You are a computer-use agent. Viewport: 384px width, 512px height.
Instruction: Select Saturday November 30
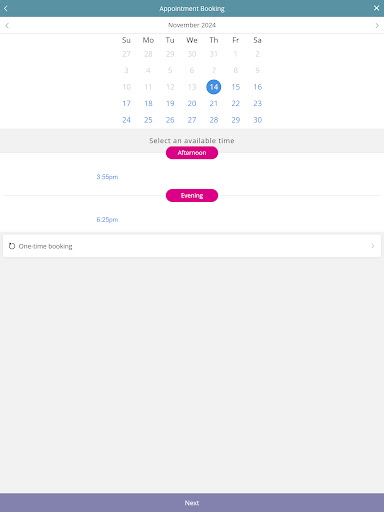click(258, 120)
